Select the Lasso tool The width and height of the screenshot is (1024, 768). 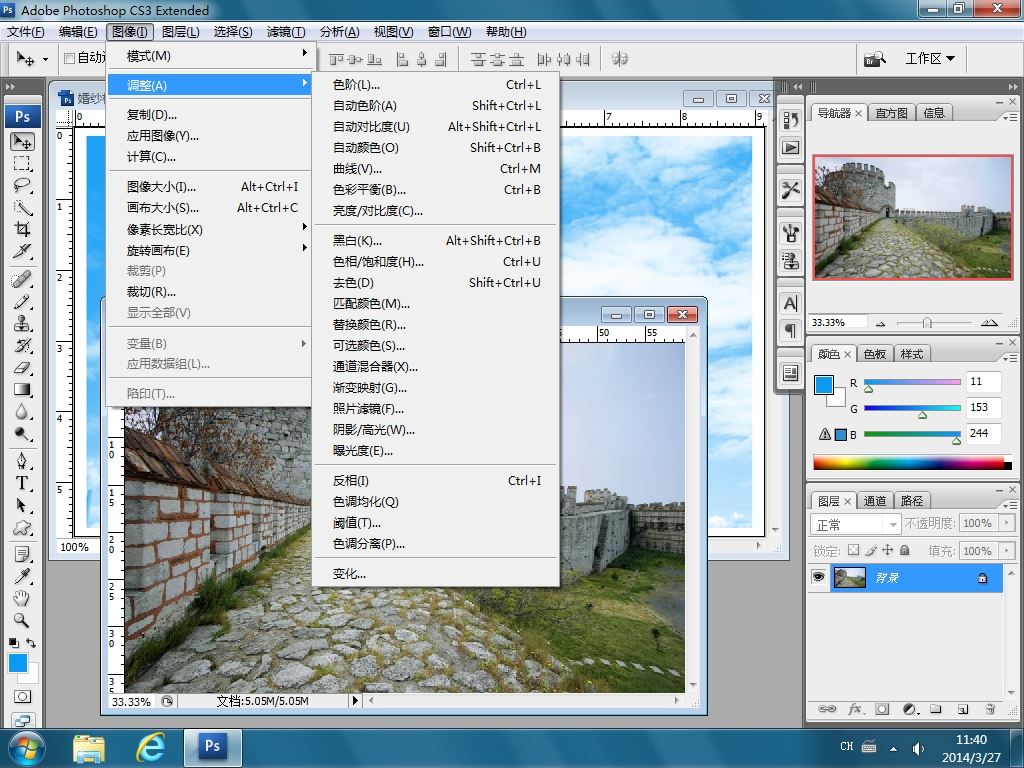tap(22, 185)
